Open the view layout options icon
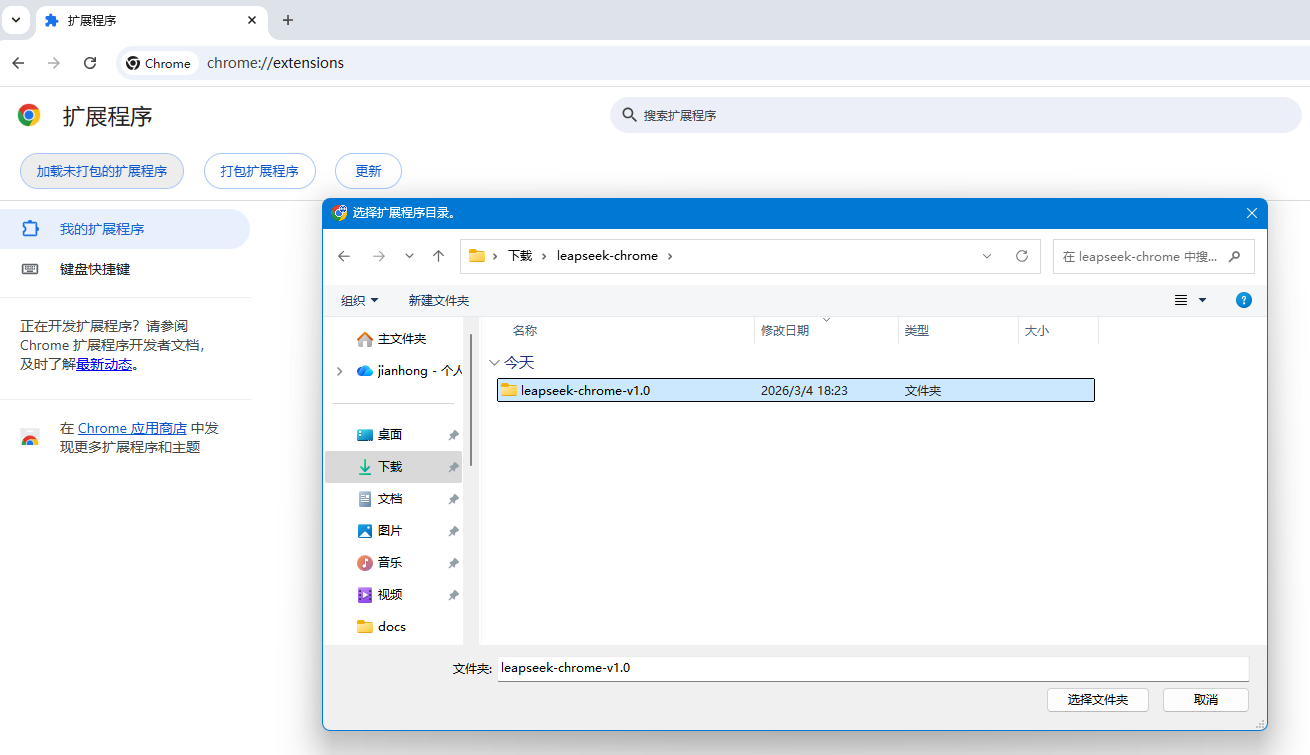This screenshot has height=755, width=1310. click(x=1181, y=300)
